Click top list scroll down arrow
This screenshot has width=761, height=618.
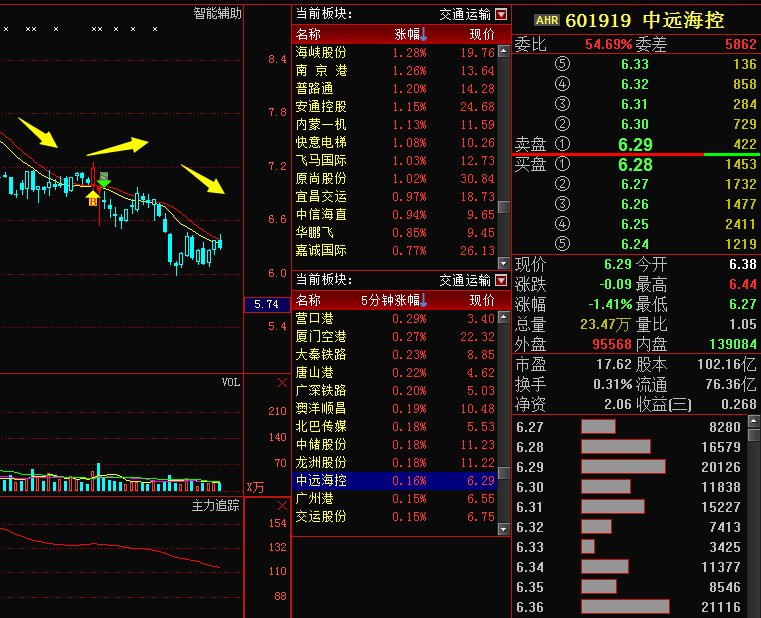[503, 263]
